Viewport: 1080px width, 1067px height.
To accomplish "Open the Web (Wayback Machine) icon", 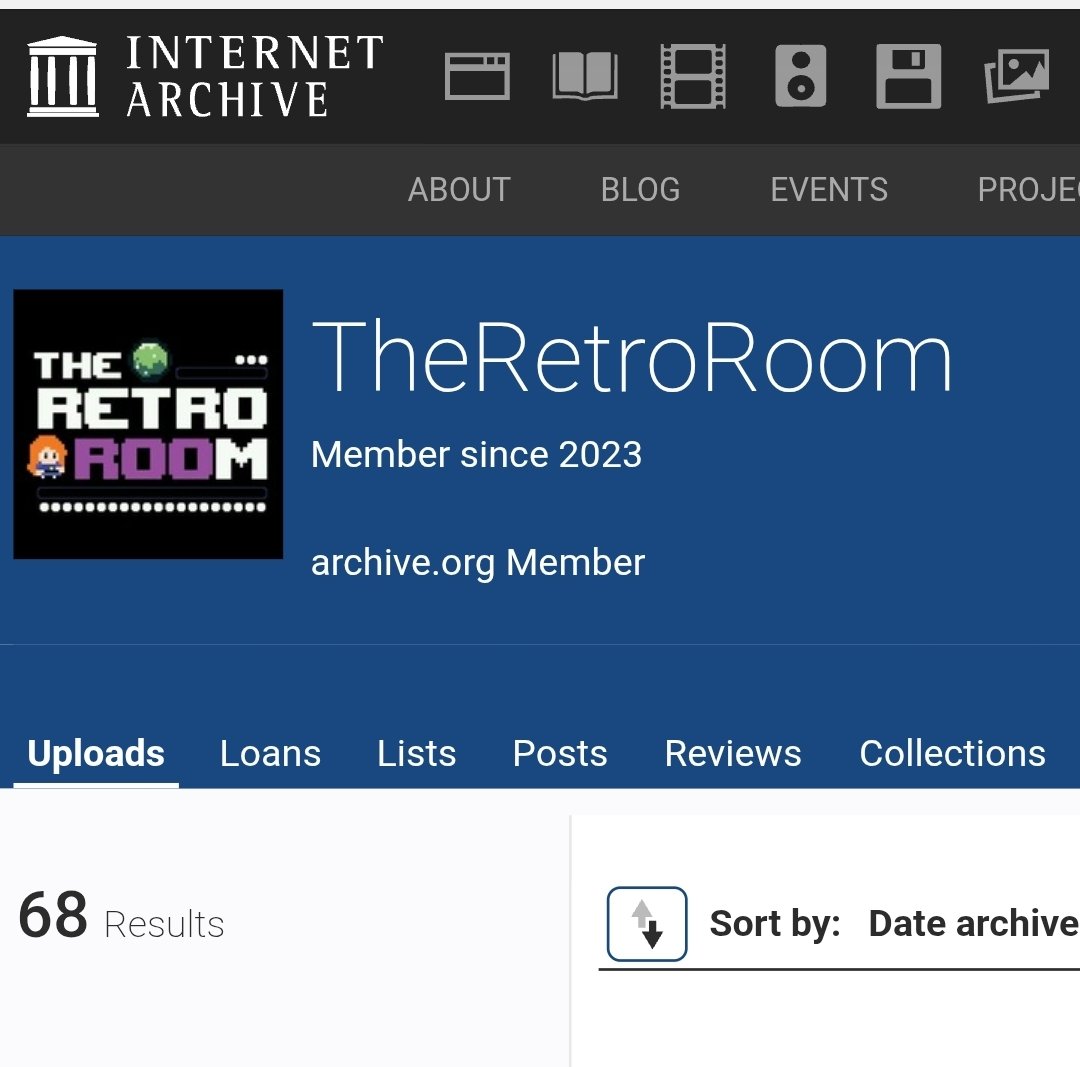I will (477, 76).
